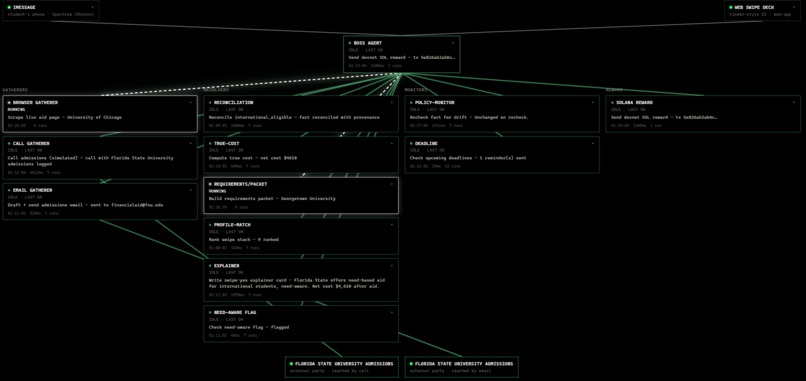Open the Admissions node reached by call

click(x=342, y=367)
